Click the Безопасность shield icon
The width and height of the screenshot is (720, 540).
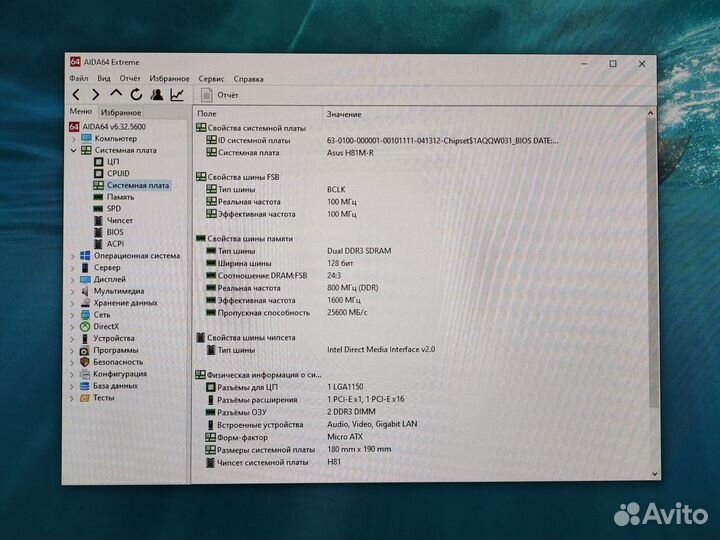[x=84, y=362]
